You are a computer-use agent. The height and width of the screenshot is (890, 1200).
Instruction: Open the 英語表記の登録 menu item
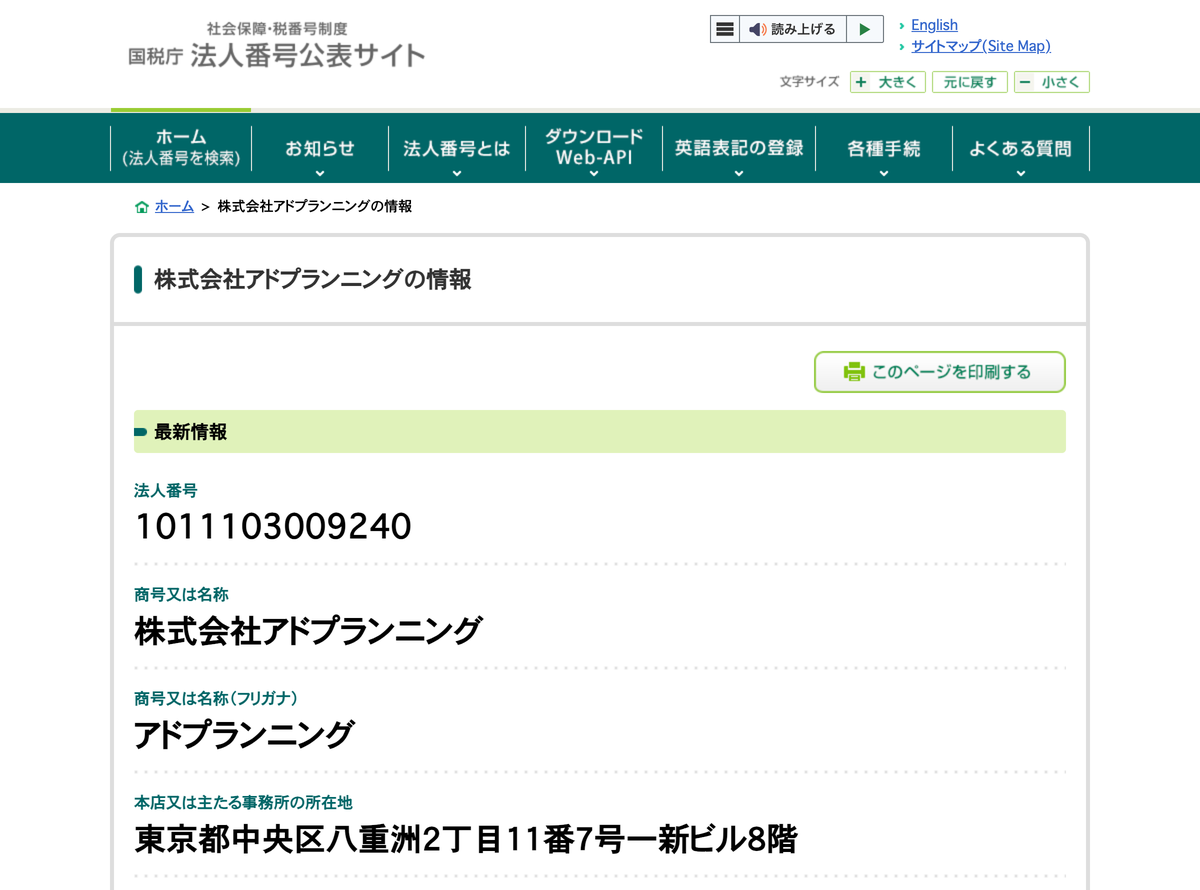click(x=739, y=148)
